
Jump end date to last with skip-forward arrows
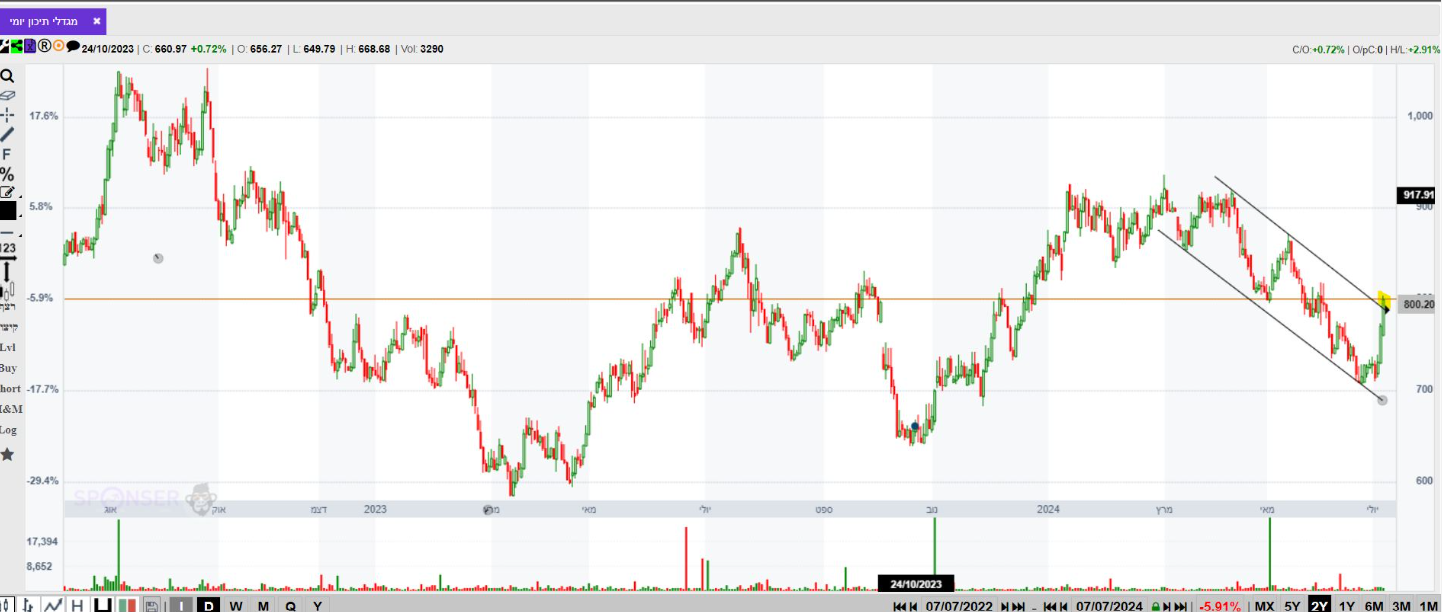(1180, 606)
